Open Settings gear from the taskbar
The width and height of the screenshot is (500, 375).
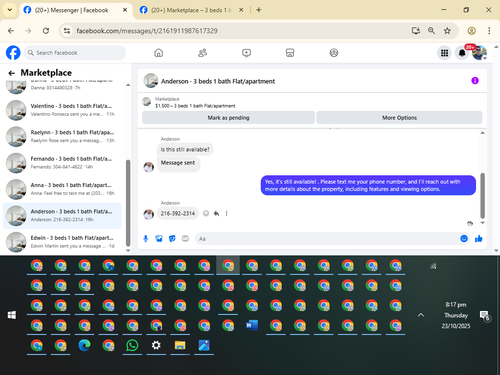tap(156, 345)
